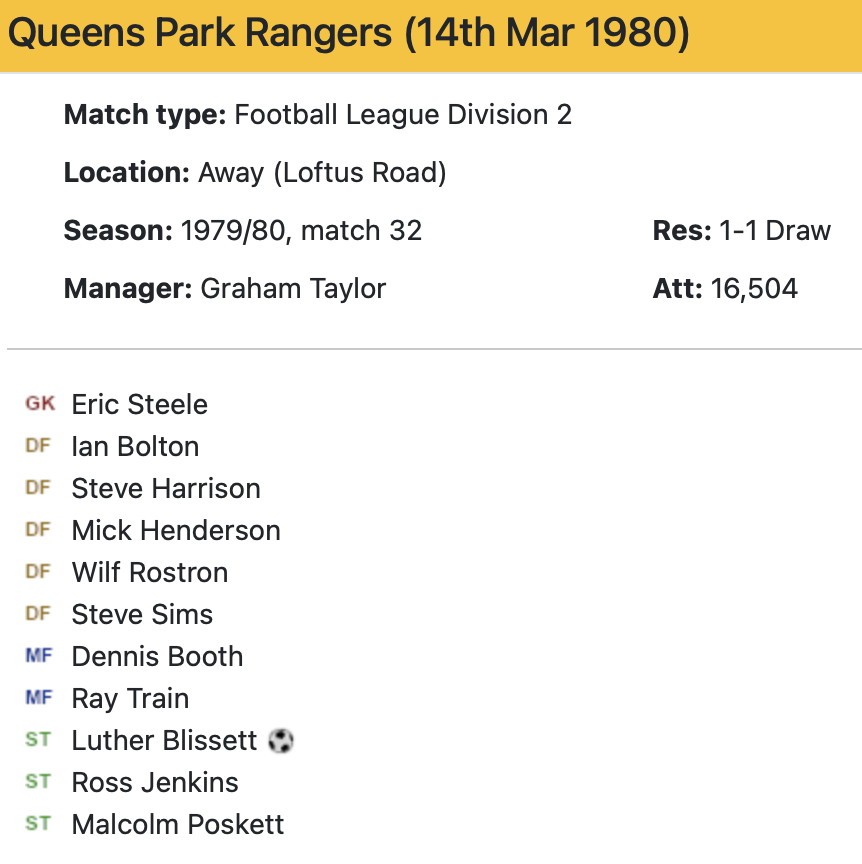The image size is (862, 864).
Task: Click the ST icon beside Malcolm Poskett
Action: 38,824
